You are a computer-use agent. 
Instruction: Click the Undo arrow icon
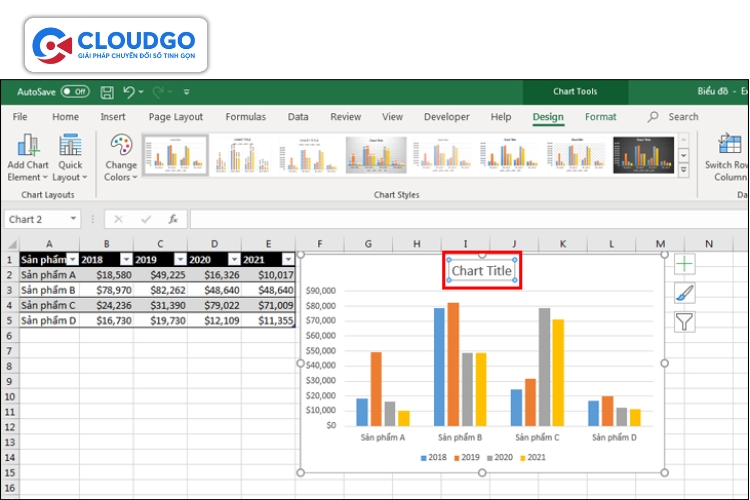[x=130, y=91]
